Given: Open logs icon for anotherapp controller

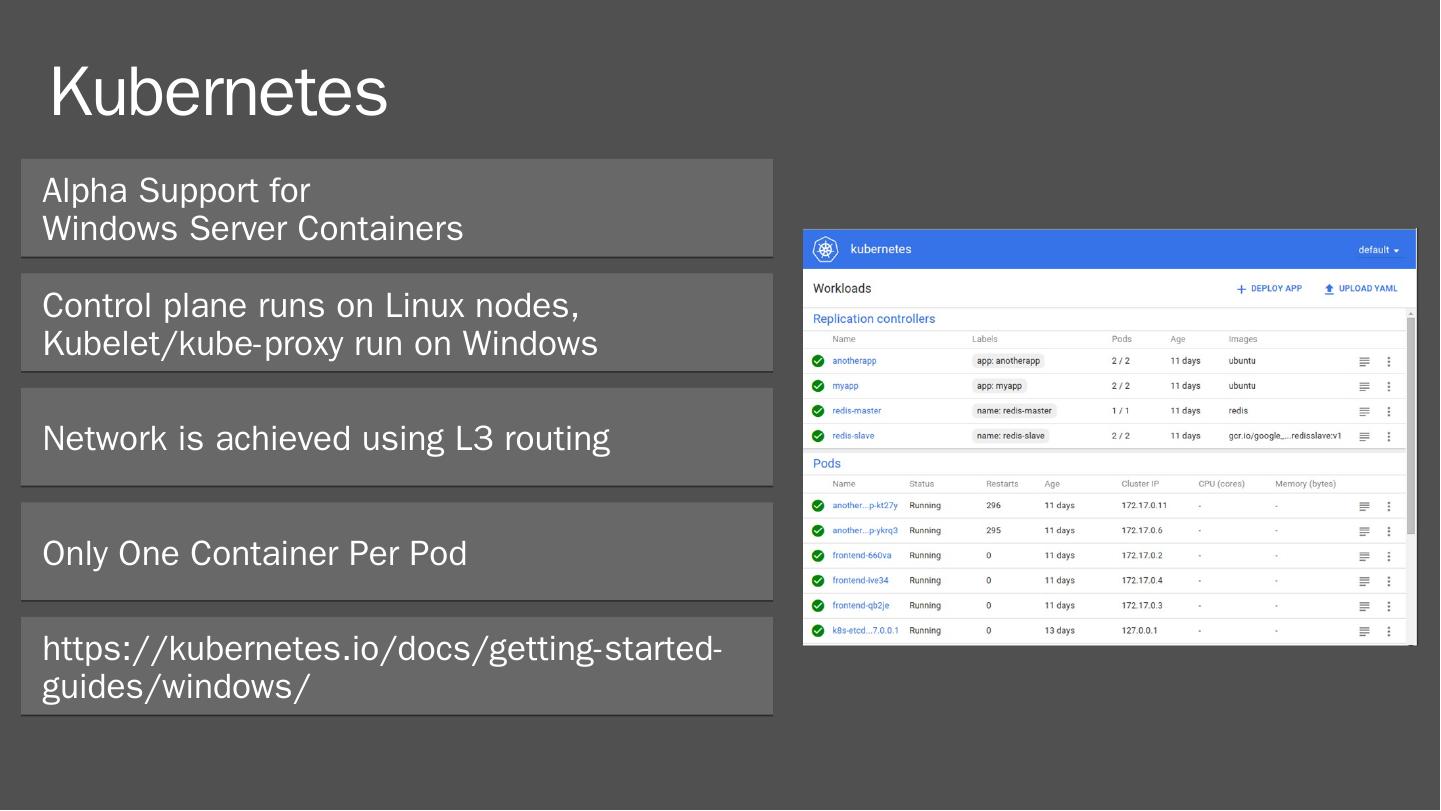Looking at the screenshot, I should [1364, 361].
